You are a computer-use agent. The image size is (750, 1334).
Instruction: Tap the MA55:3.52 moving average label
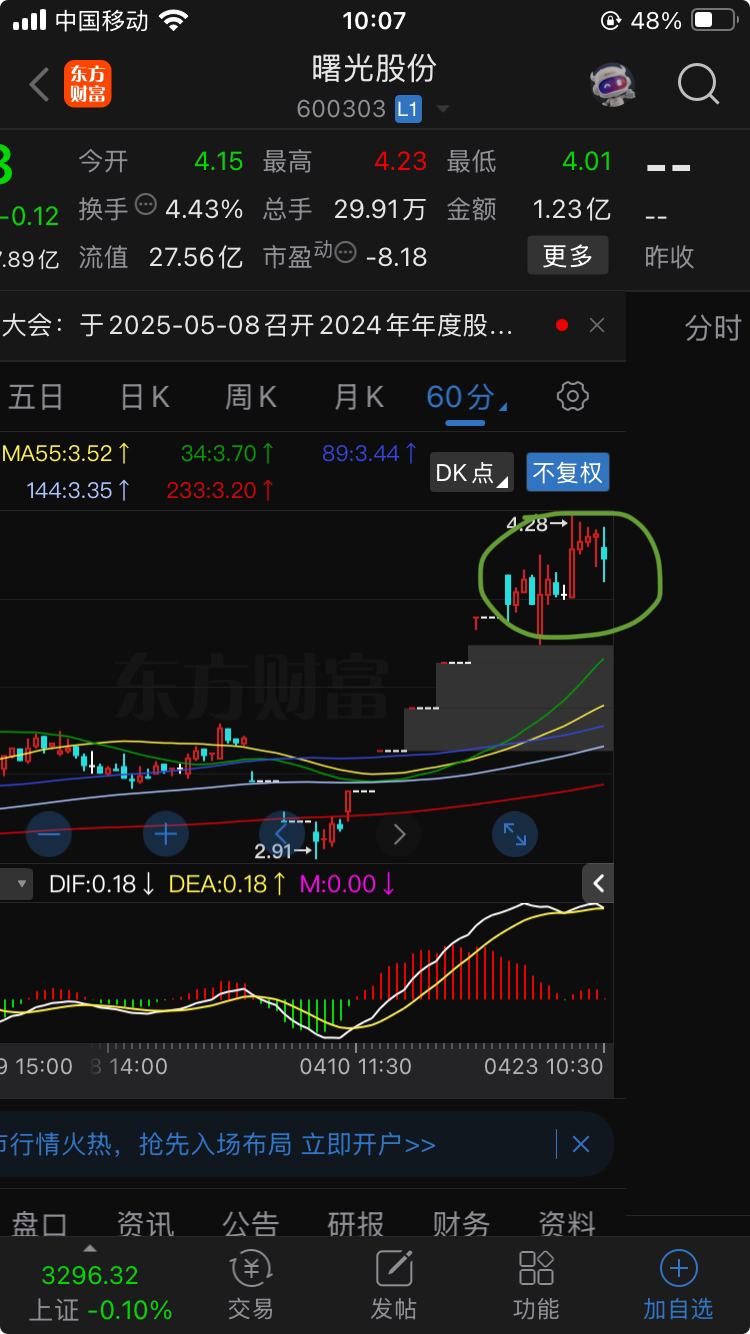[66, 453]
